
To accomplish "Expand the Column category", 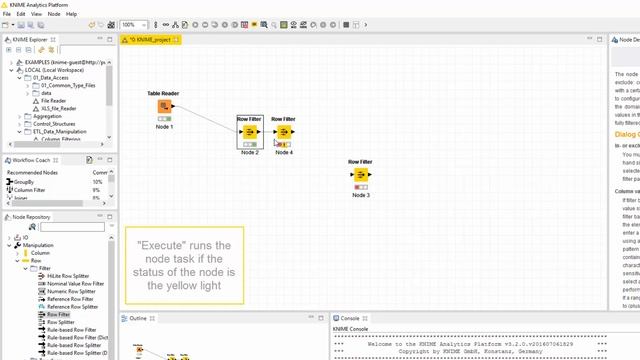I will (18, 253).
